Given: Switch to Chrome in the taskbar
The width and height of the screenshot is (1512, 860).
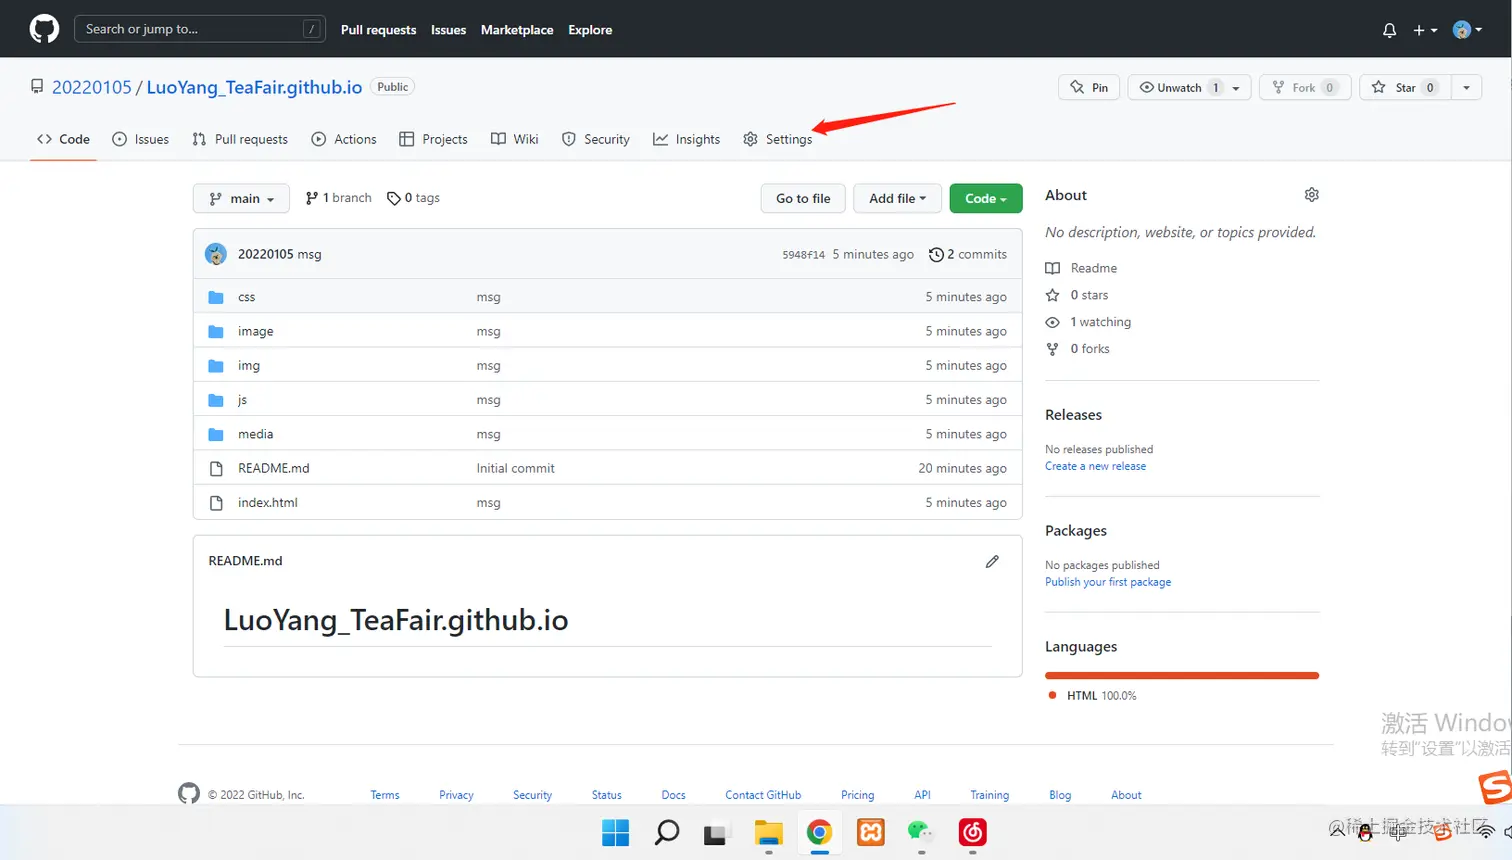Looking at the screenshot, I should 820,832.
